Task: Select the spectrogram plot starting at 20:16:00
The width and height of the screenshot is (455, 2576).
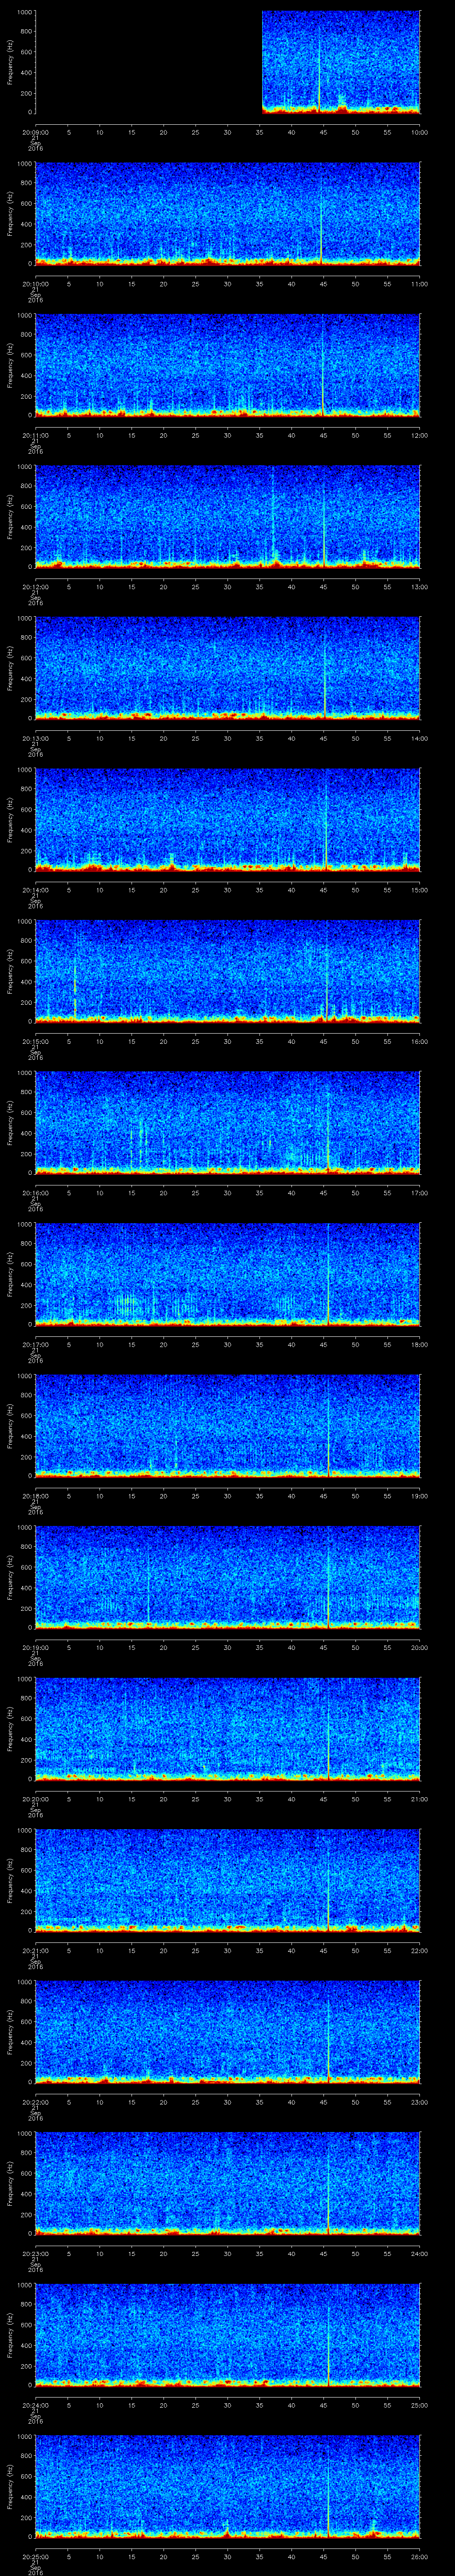Action: pyautogui.click(x=228, y=1122)
